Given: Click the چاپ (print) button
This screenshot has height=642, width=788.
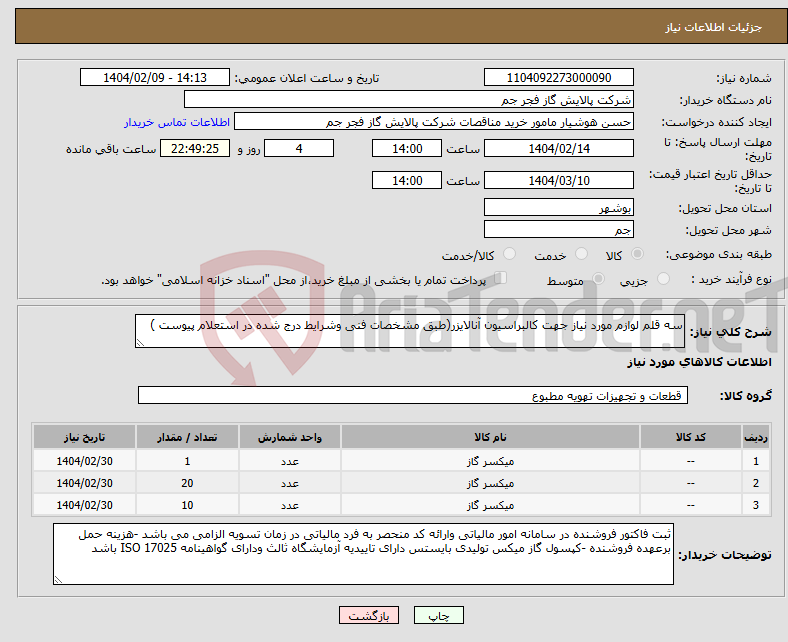Looking at the screenshot, I should (x=439, y=615).
